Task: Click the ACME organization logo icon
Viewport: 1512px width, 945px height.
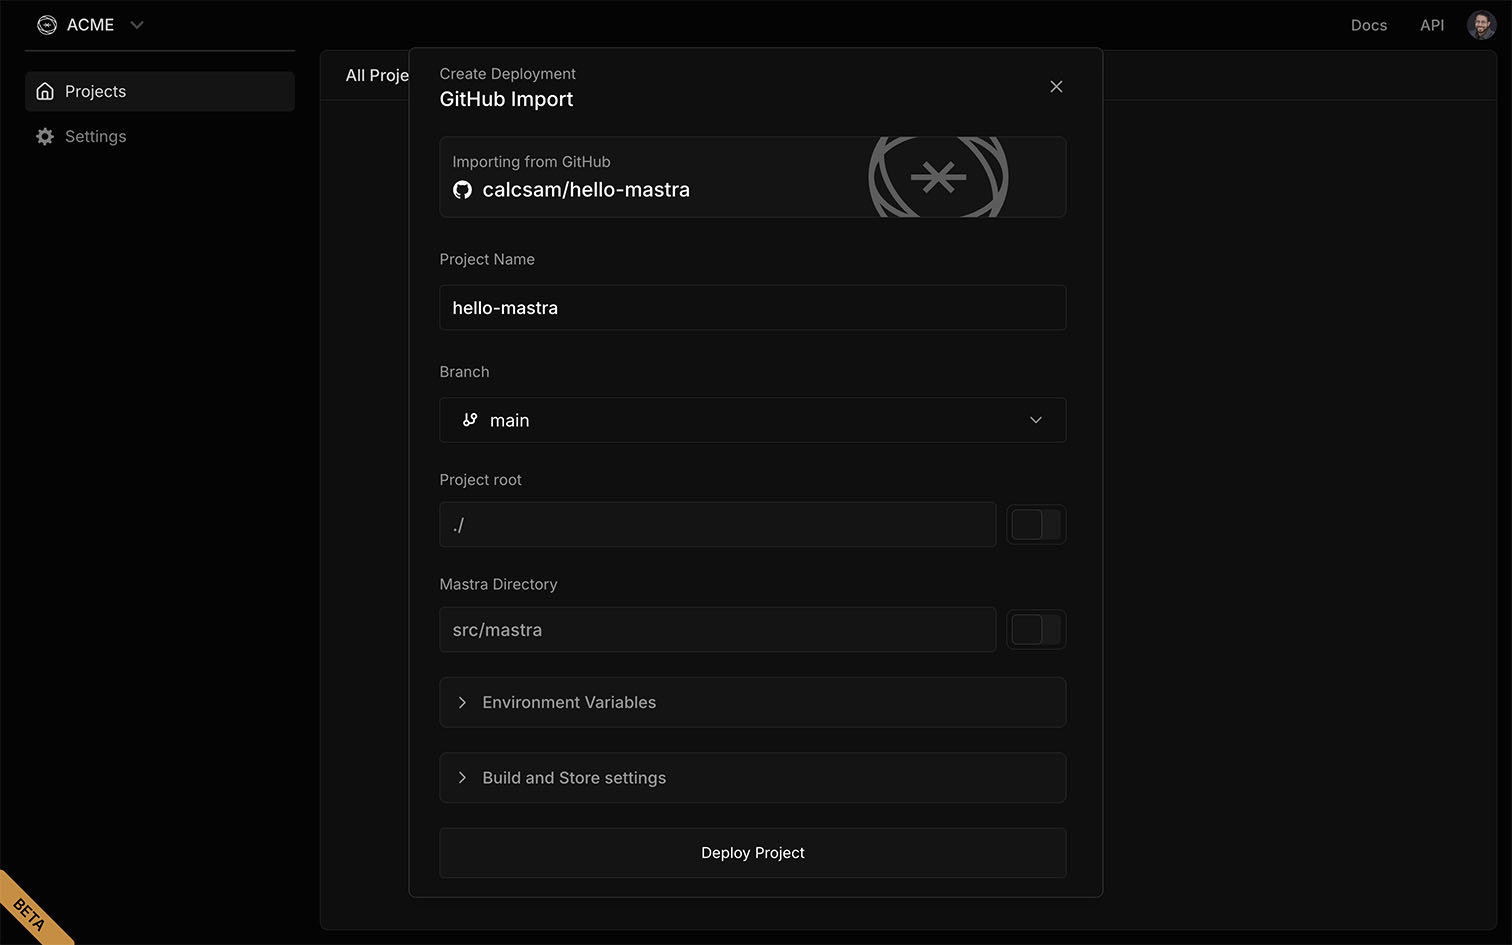Action: [x=47, y=25]
